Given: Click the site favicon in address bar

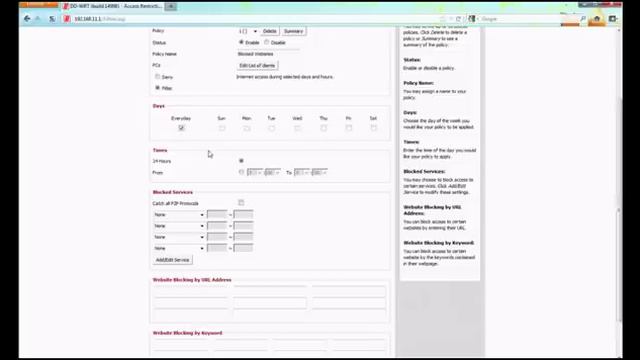Looking at the screenshot, I should (67, 19).
